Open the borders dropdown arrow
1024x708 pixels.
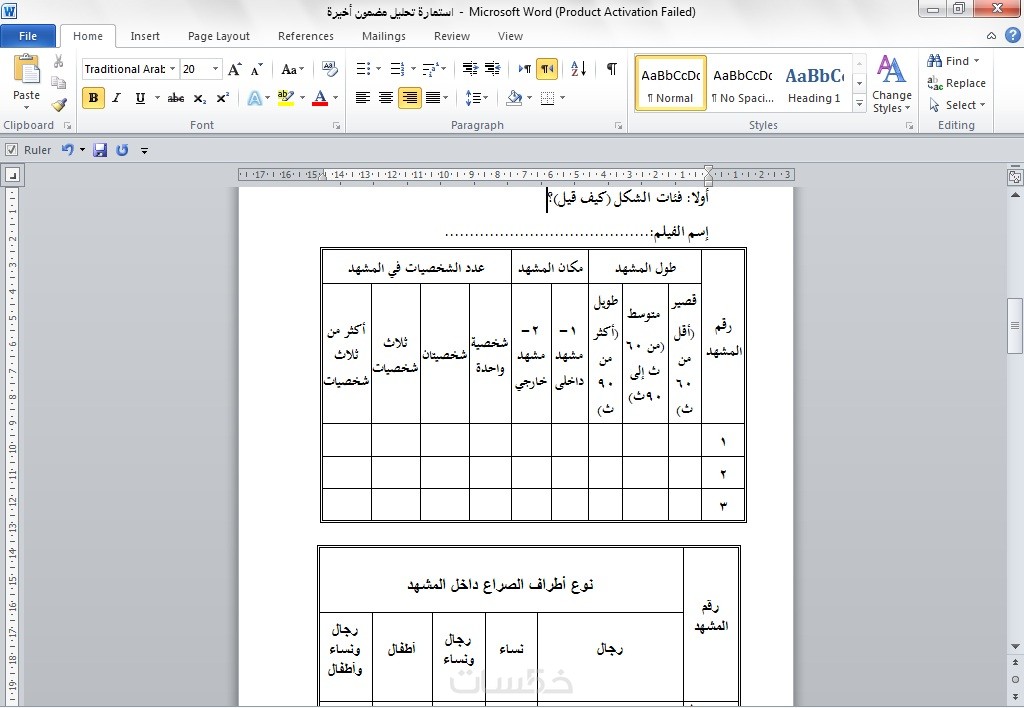(x=562, y=98)
